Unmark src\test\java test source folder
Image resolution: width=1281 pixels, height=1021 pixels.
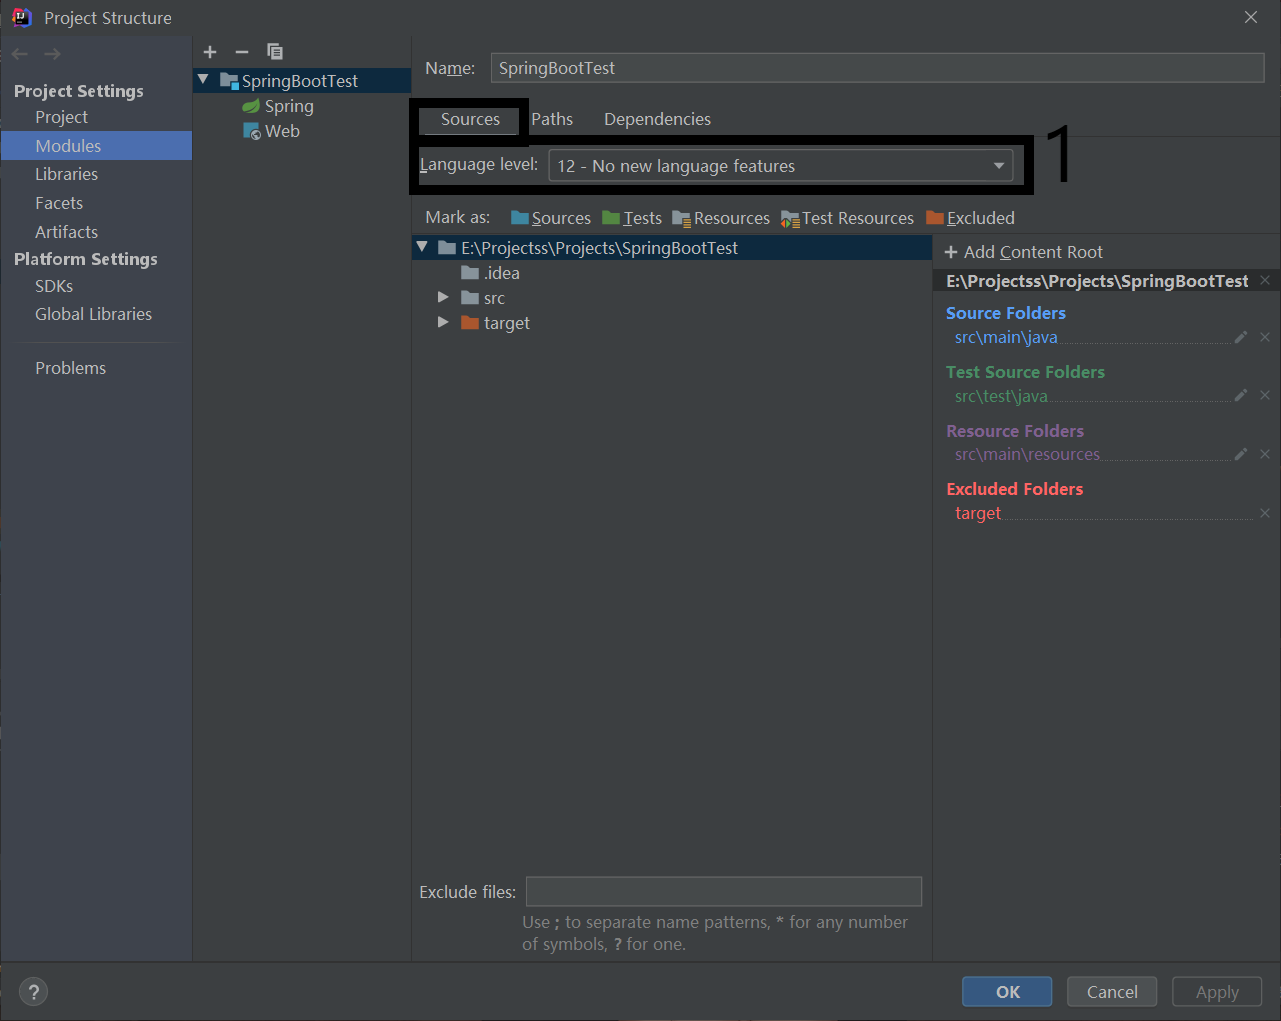point(1265,396)
